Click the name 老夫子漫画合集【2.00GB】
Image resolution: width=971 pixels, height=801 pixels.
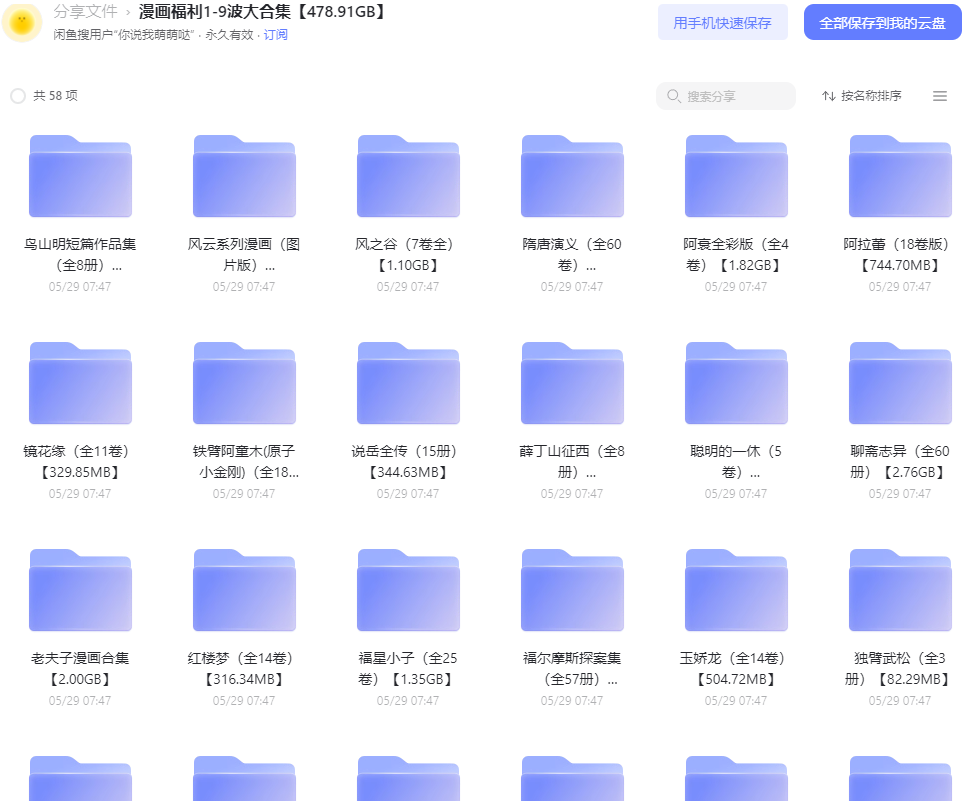81,668
